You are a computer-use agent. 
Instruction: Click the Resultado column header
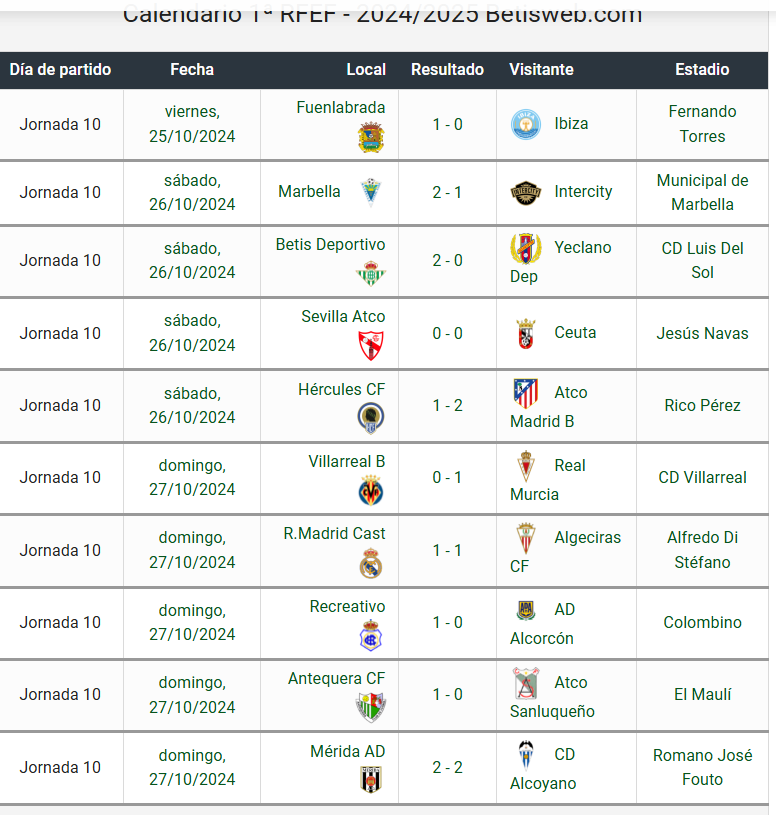[x=447, y=70]
